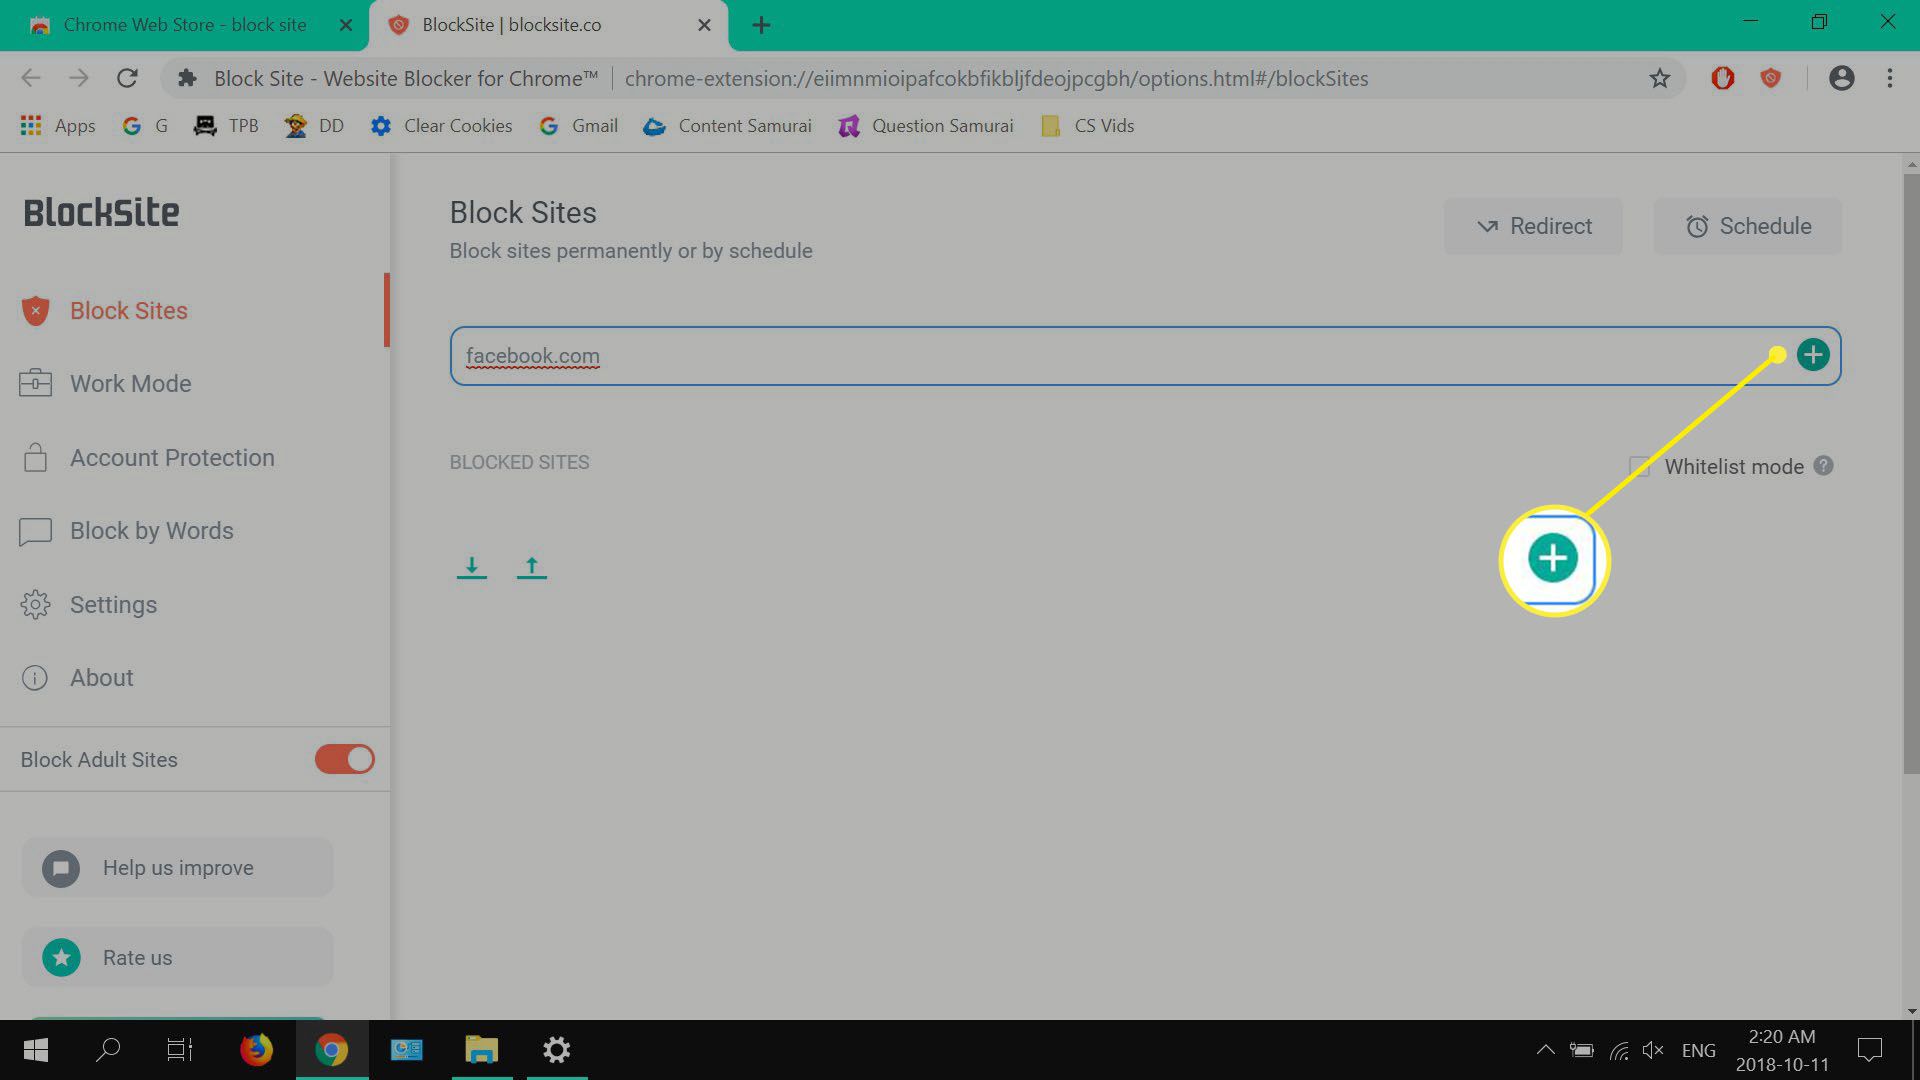Select the Work Mode tab
The height and width of the screenshot is (1080, 1920).
(x=129, y=384)
